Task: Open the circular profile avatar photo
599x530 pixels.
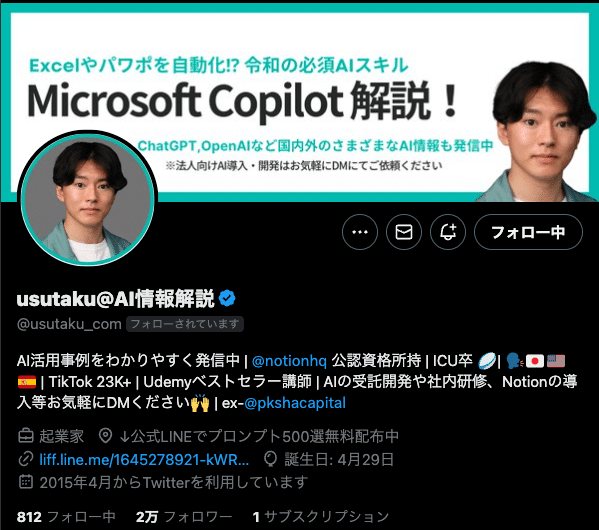Action: [87, 198]
